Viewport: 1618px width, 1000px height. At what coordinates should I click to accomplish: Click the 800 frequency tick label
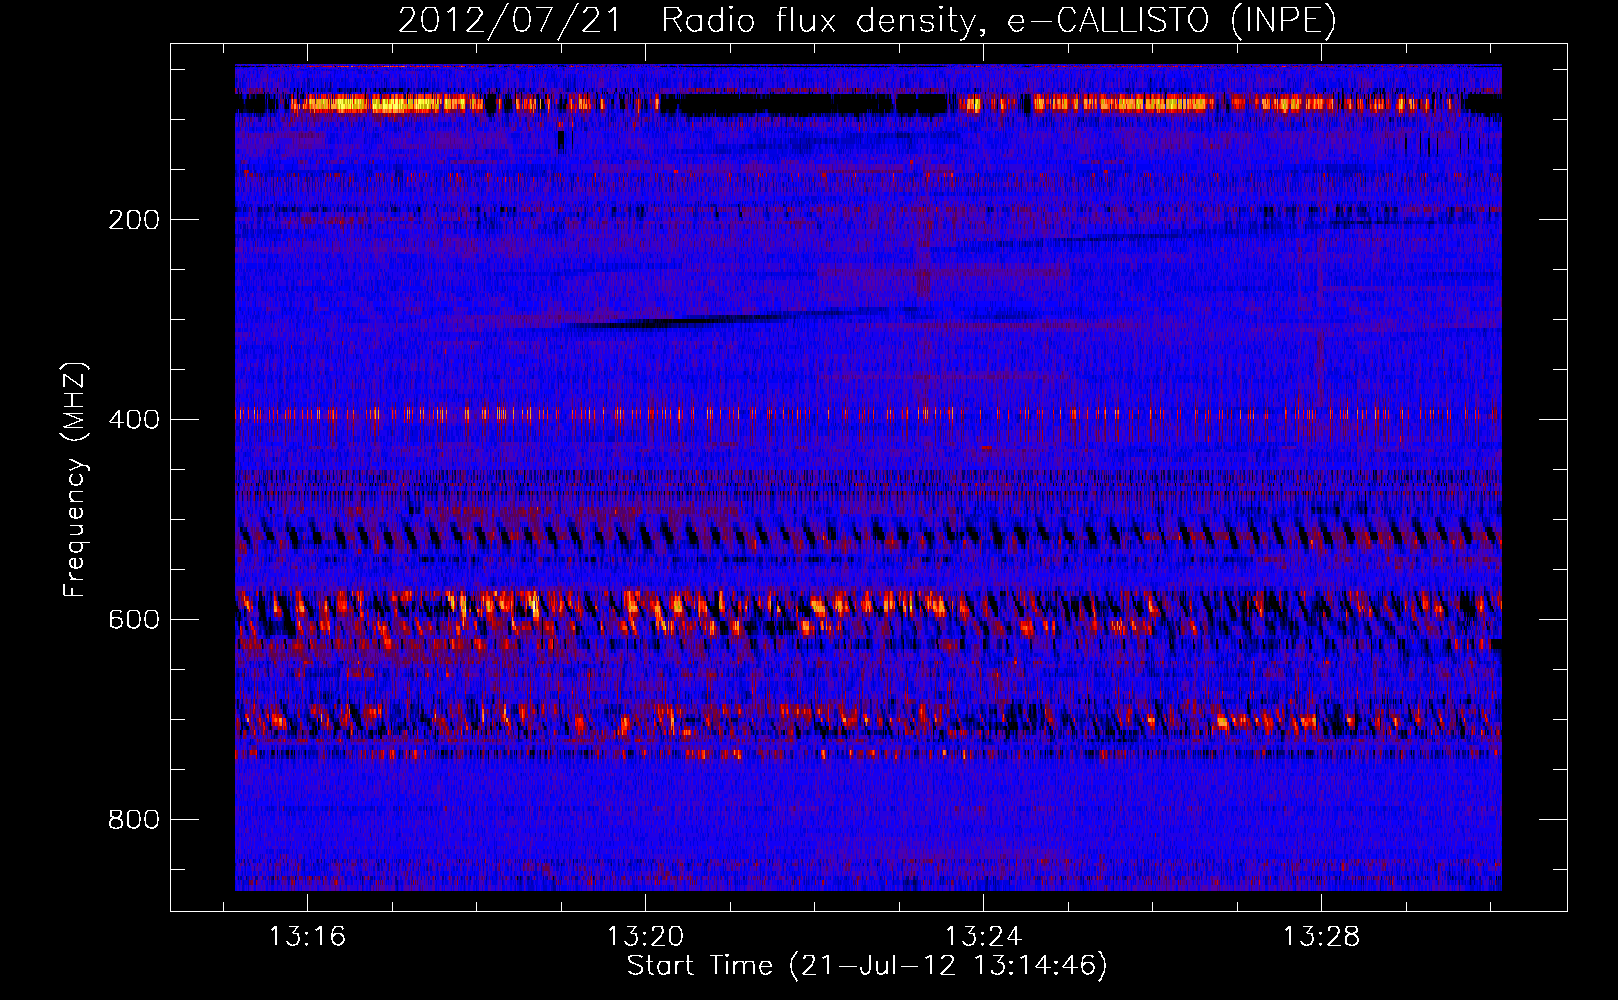(134, 820)
